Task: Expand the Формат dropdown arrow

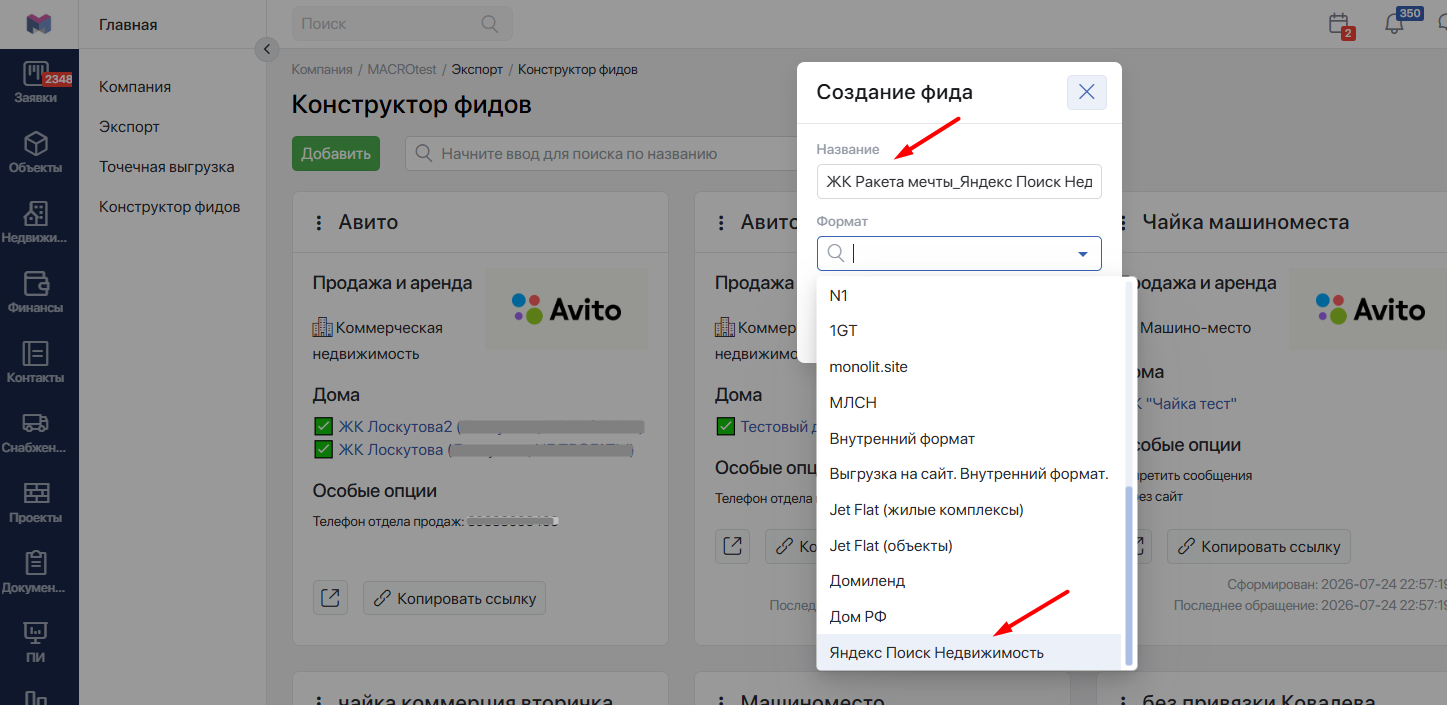Action: coord(1082,254)
